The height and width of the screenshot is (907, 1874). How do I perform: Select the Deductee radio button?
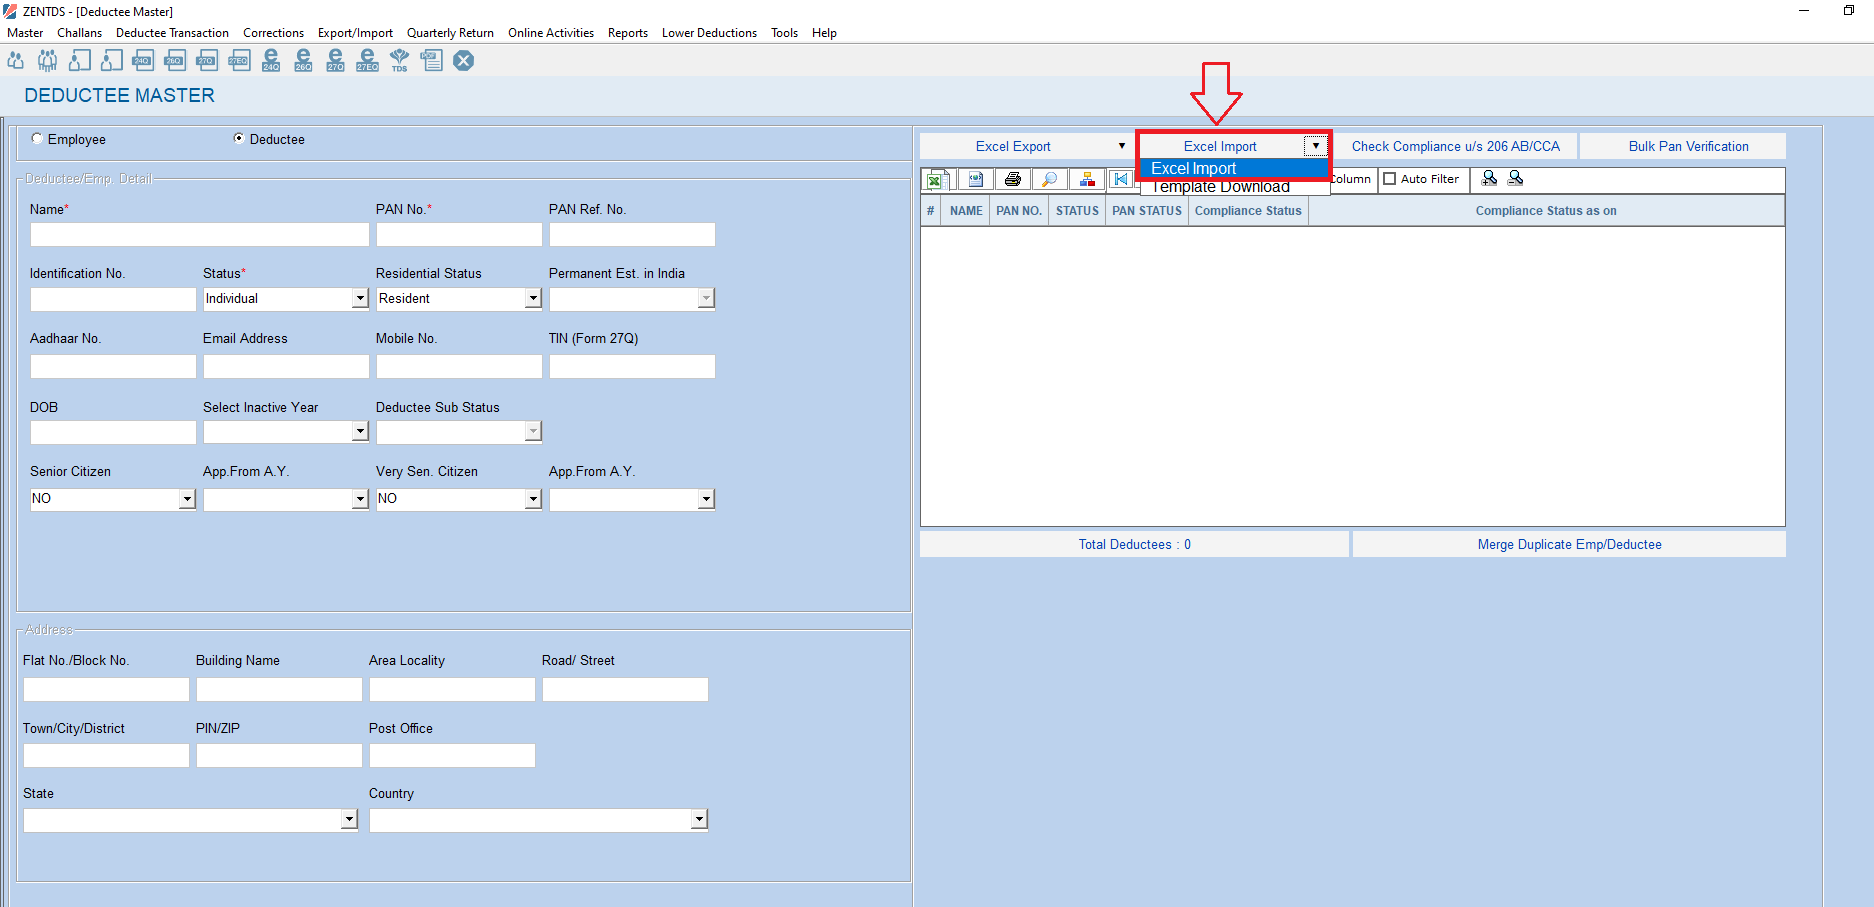238,139
